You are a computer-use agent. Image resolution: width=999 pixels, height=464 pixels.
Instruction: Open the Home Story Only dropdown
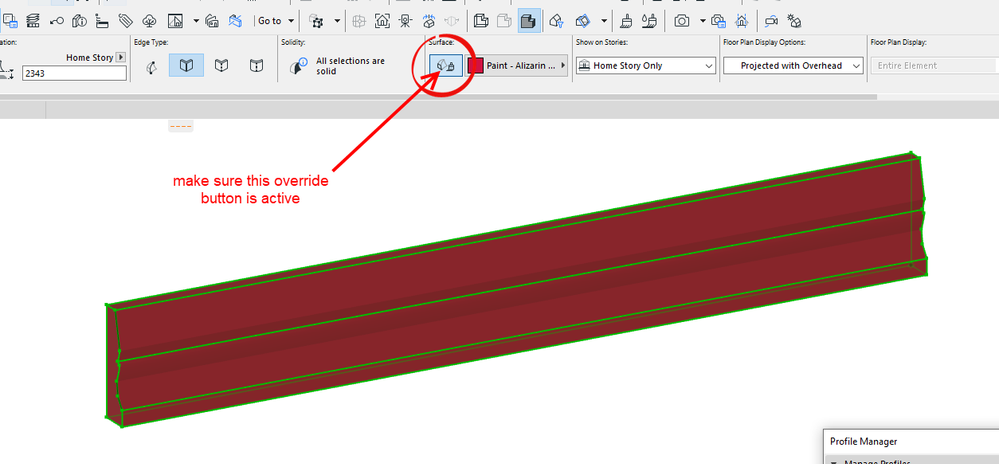click(646, 66)
